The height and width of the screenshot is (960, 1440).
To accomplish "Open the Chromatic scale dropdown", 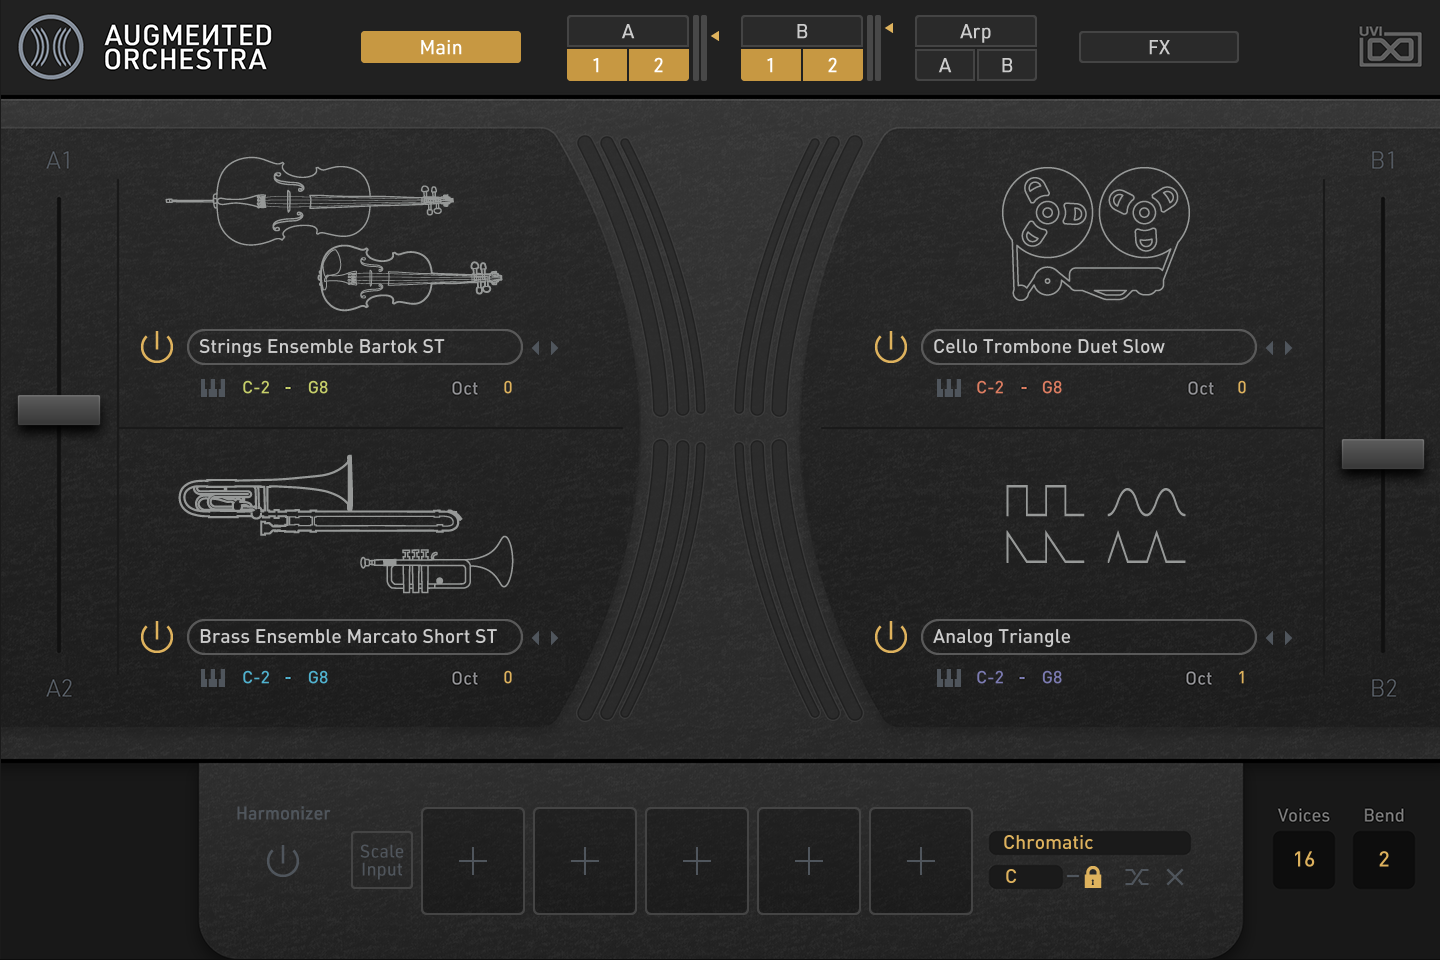I will click(x=1089, y=843).
